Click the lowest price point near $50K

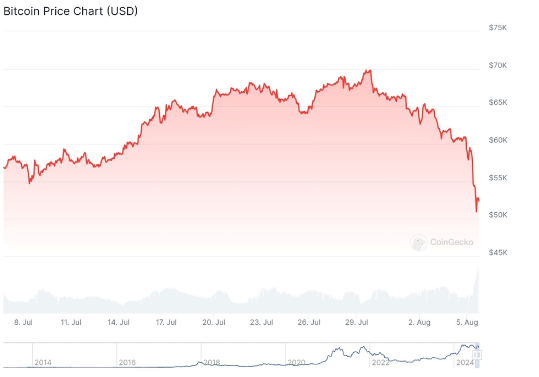[x=476, y=211]
